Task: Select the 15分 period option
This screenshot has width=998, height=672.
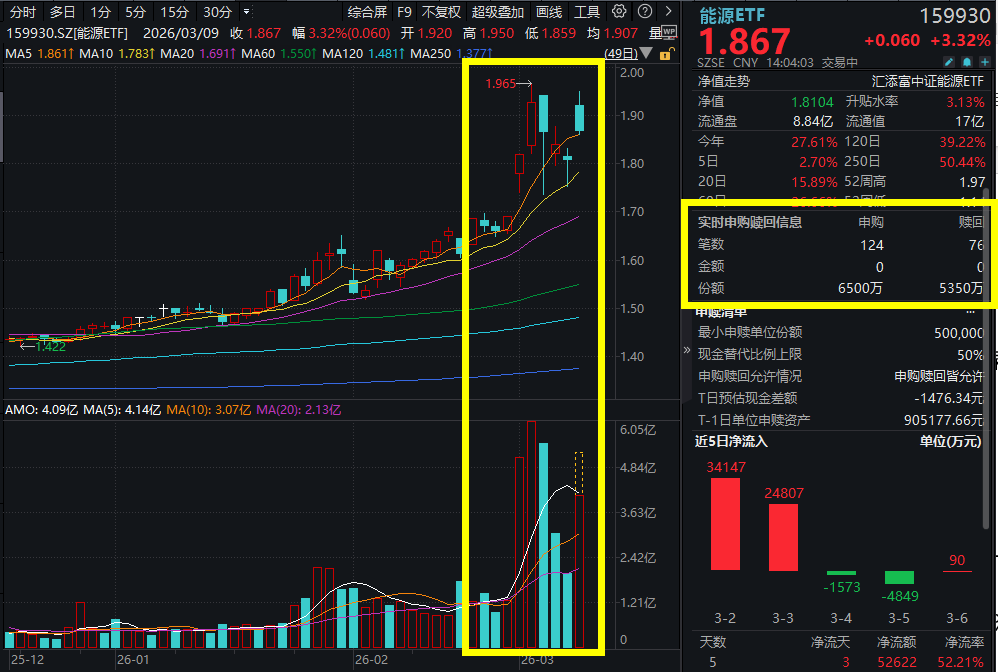Action: (173, 12)
